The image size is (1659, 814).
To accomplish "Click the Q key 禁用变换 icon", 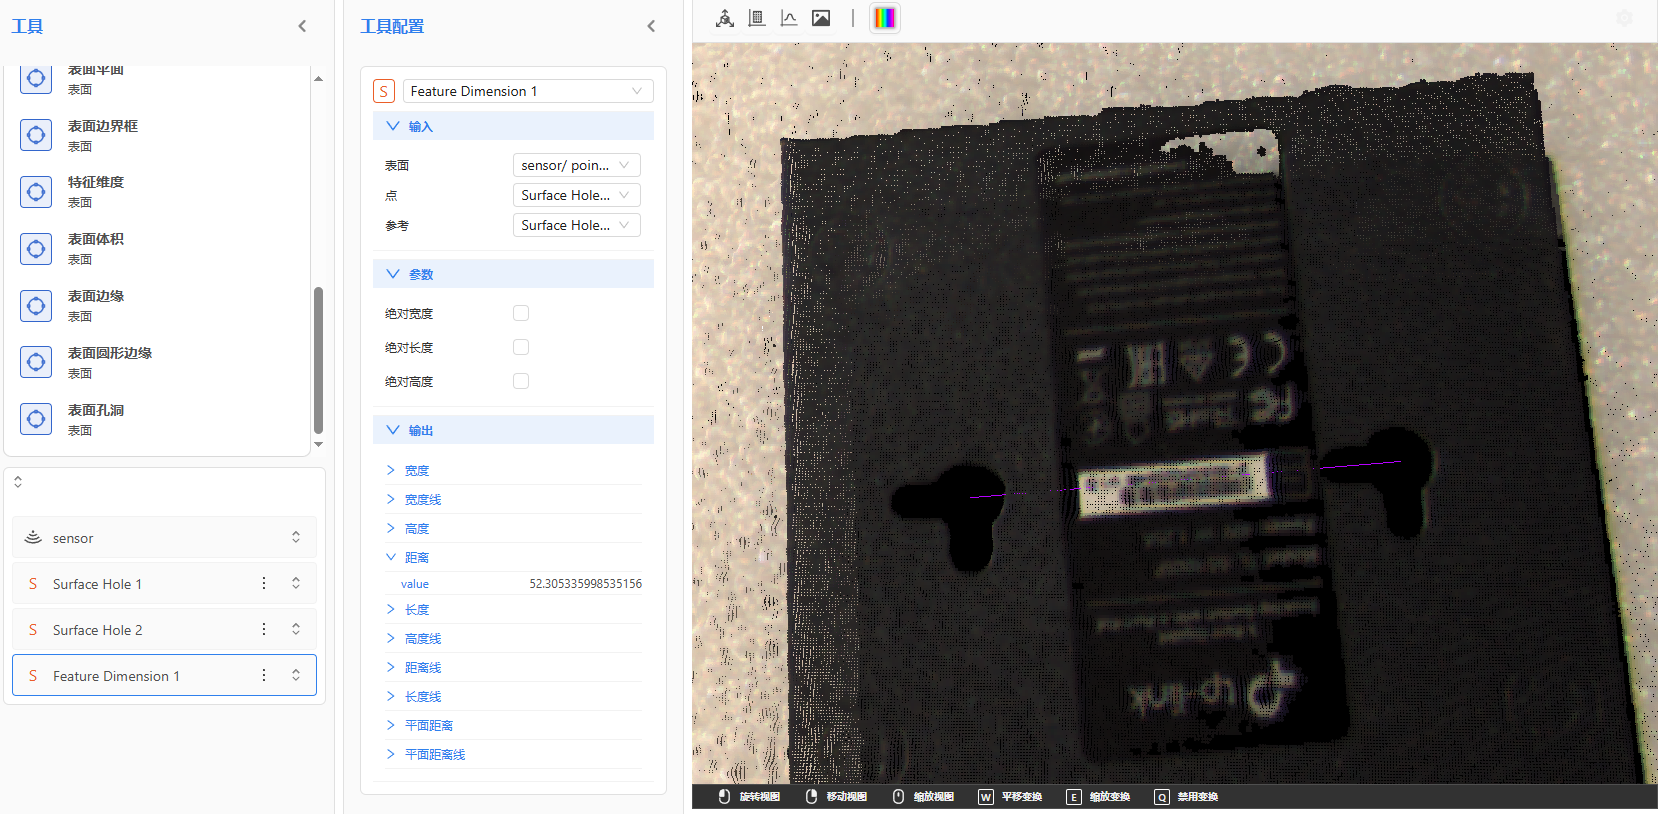I will coord(1161,797).
